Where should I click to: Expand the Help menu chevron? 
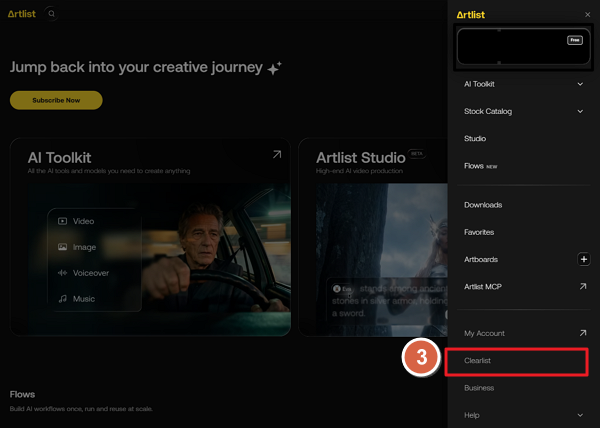[580, 415]
